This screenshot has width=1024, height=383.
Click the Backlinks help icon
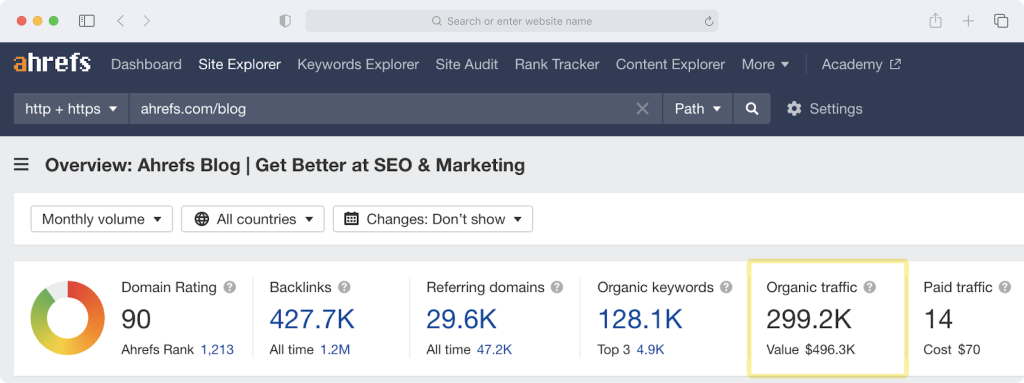(x=344, y=287)
